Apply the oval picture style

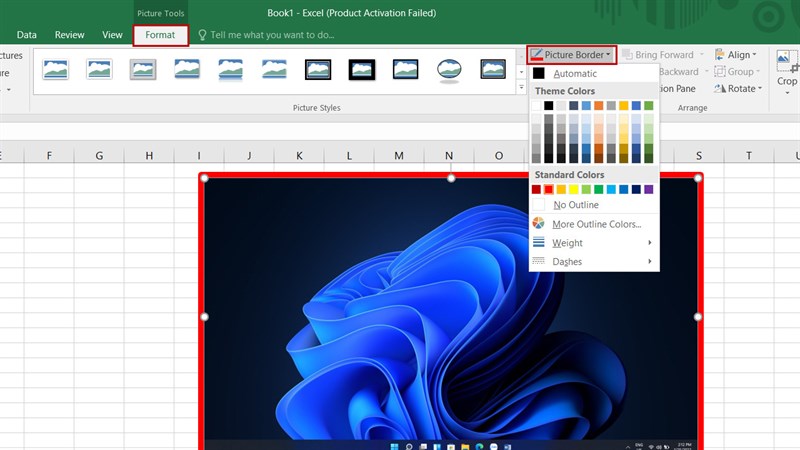tap(449, 70)
